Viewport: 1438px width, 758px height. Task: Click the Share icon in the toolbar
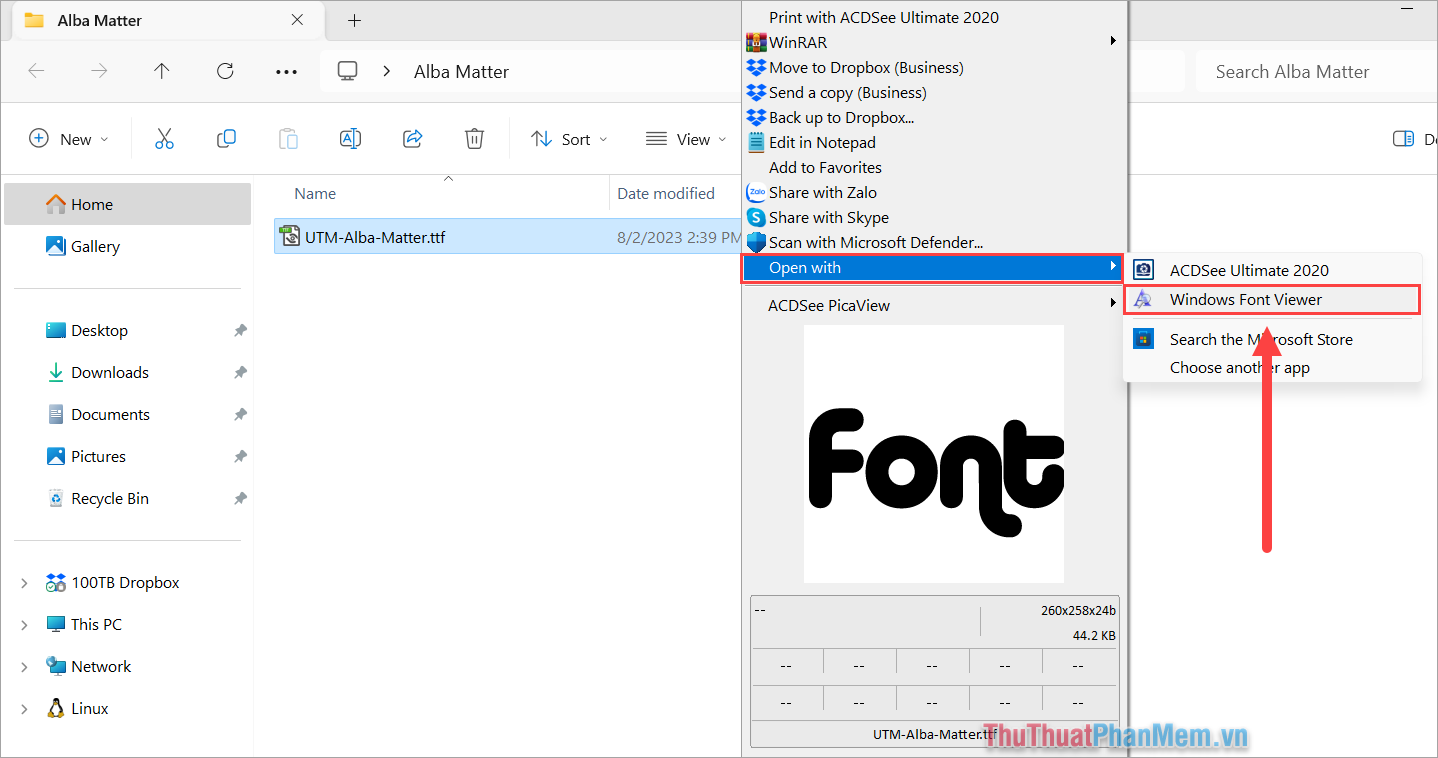(412, 139)
